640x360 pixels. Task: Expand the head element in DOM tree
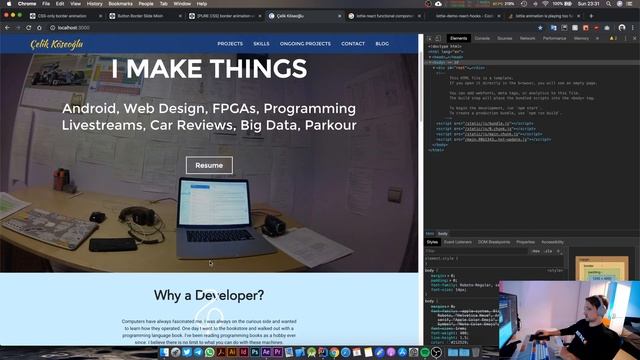[430, 57]
